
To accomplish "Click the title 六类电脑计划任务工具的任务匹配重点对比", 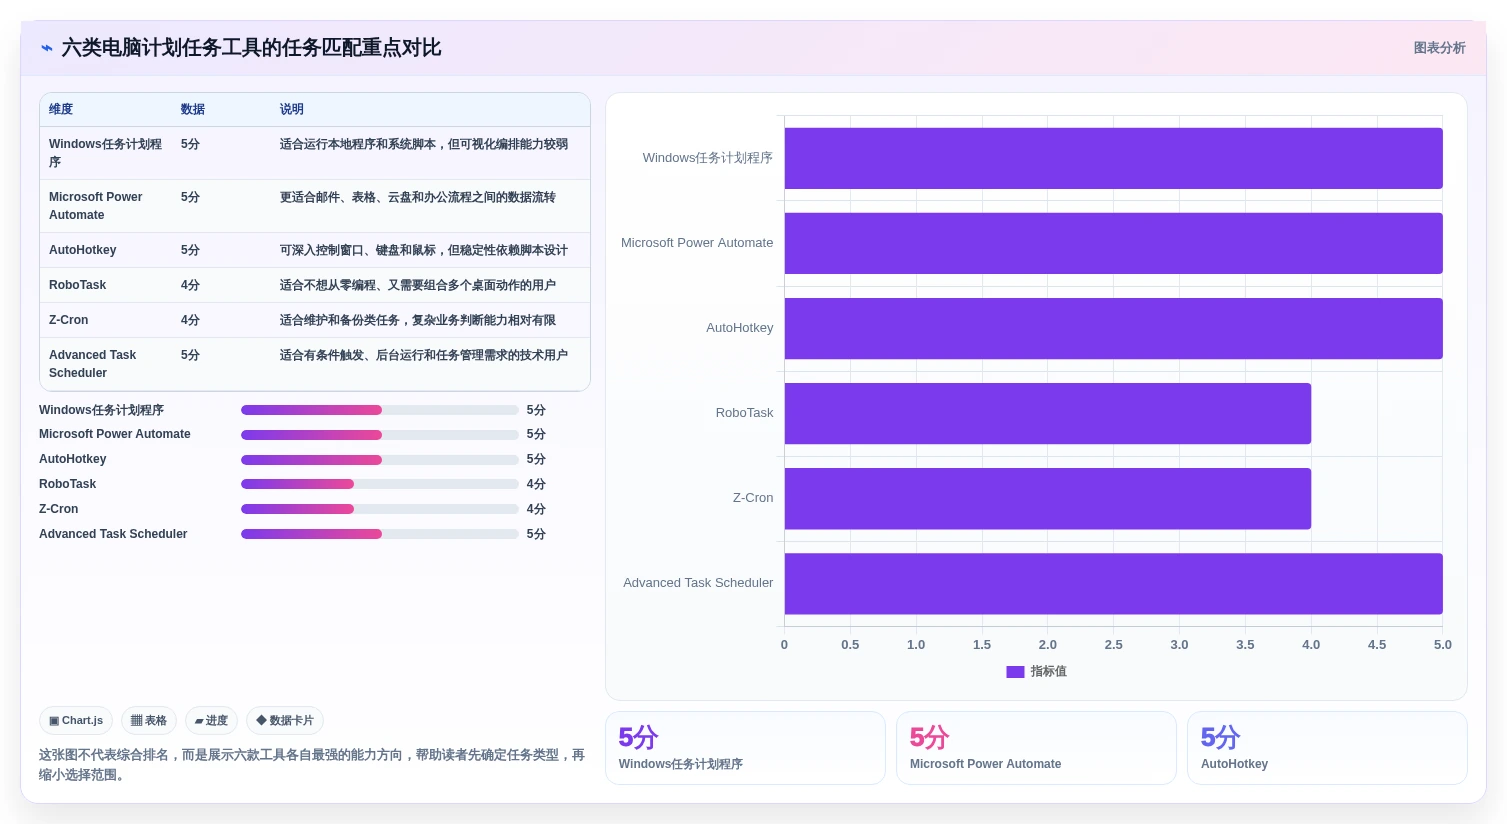I will 251,48.
